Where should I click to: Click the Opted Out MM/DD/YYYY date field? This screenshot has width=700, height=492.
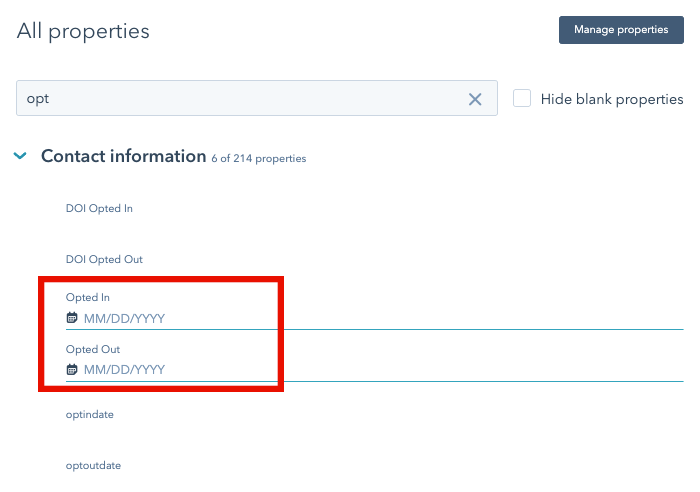[x=375, y=370]
